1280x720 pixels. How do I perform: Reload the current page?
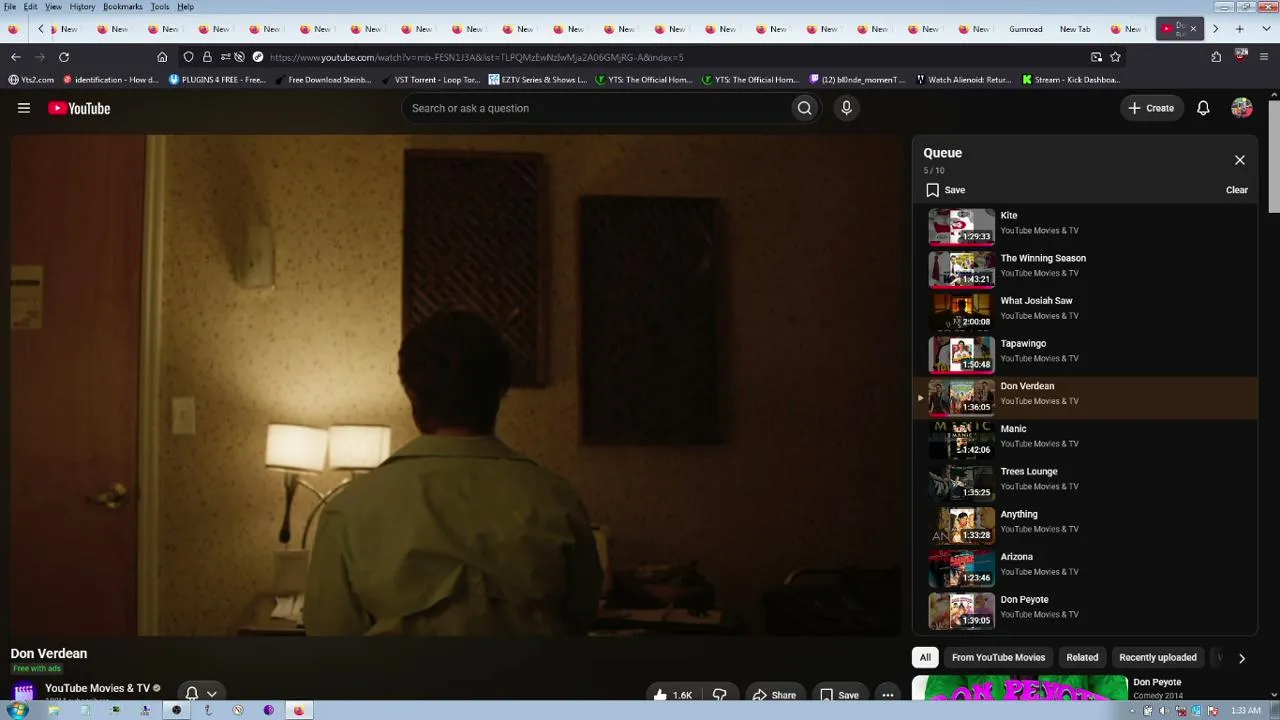point(64,57)
